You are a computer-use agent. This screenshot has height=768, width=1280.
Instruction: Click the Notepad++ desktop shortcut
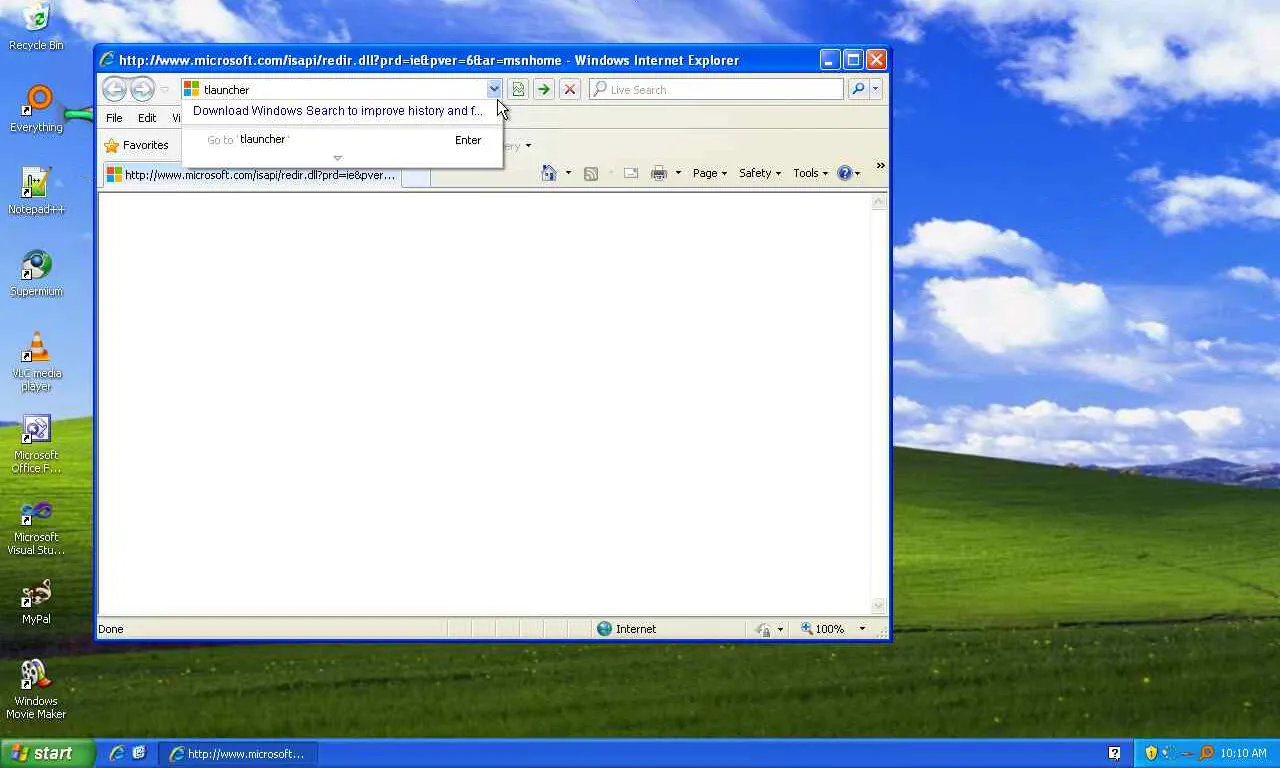[36, 192]
